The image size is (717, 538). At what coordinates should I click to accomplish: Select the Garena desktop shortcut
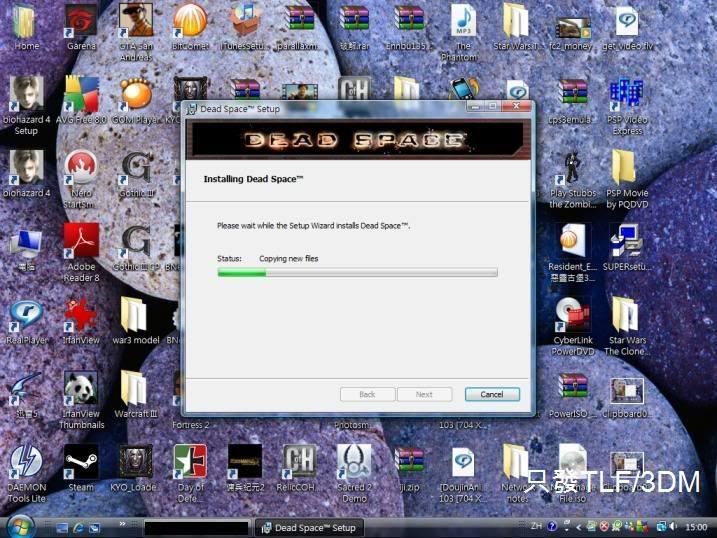click(81, 20)
